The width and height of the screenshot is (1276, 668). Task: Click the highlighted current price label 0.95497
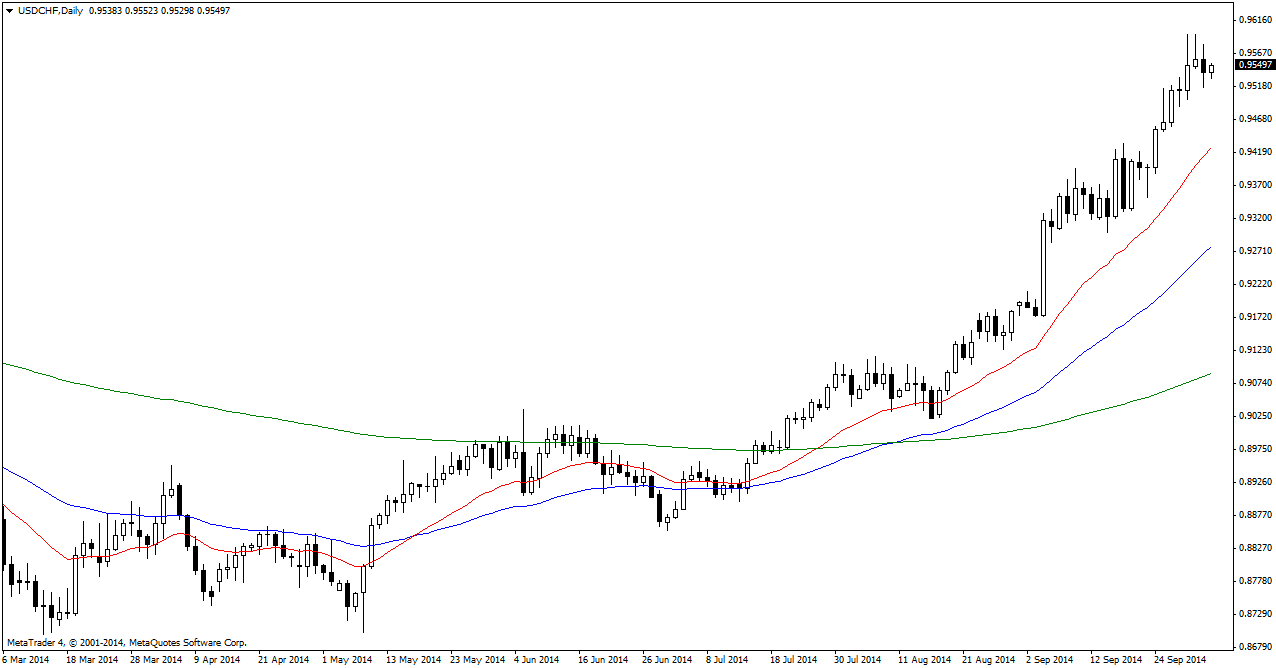1255,65
